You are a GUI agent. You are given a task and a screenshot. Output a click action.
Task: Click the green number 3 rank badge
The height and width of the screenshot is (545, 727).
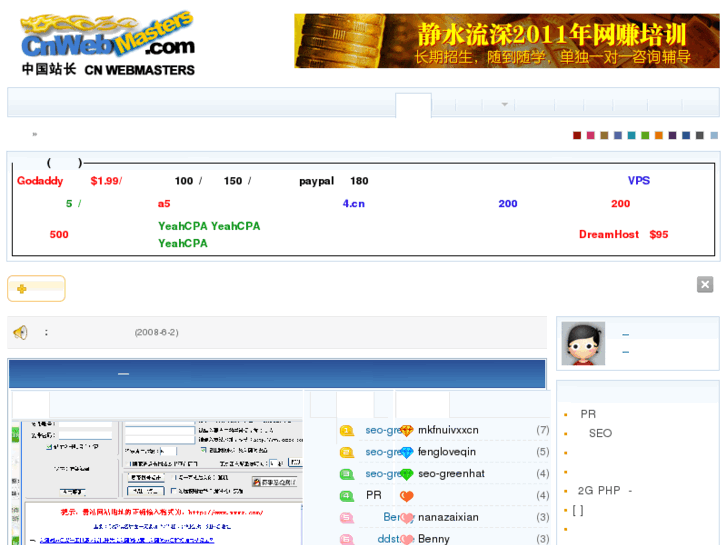coord(346,474)
